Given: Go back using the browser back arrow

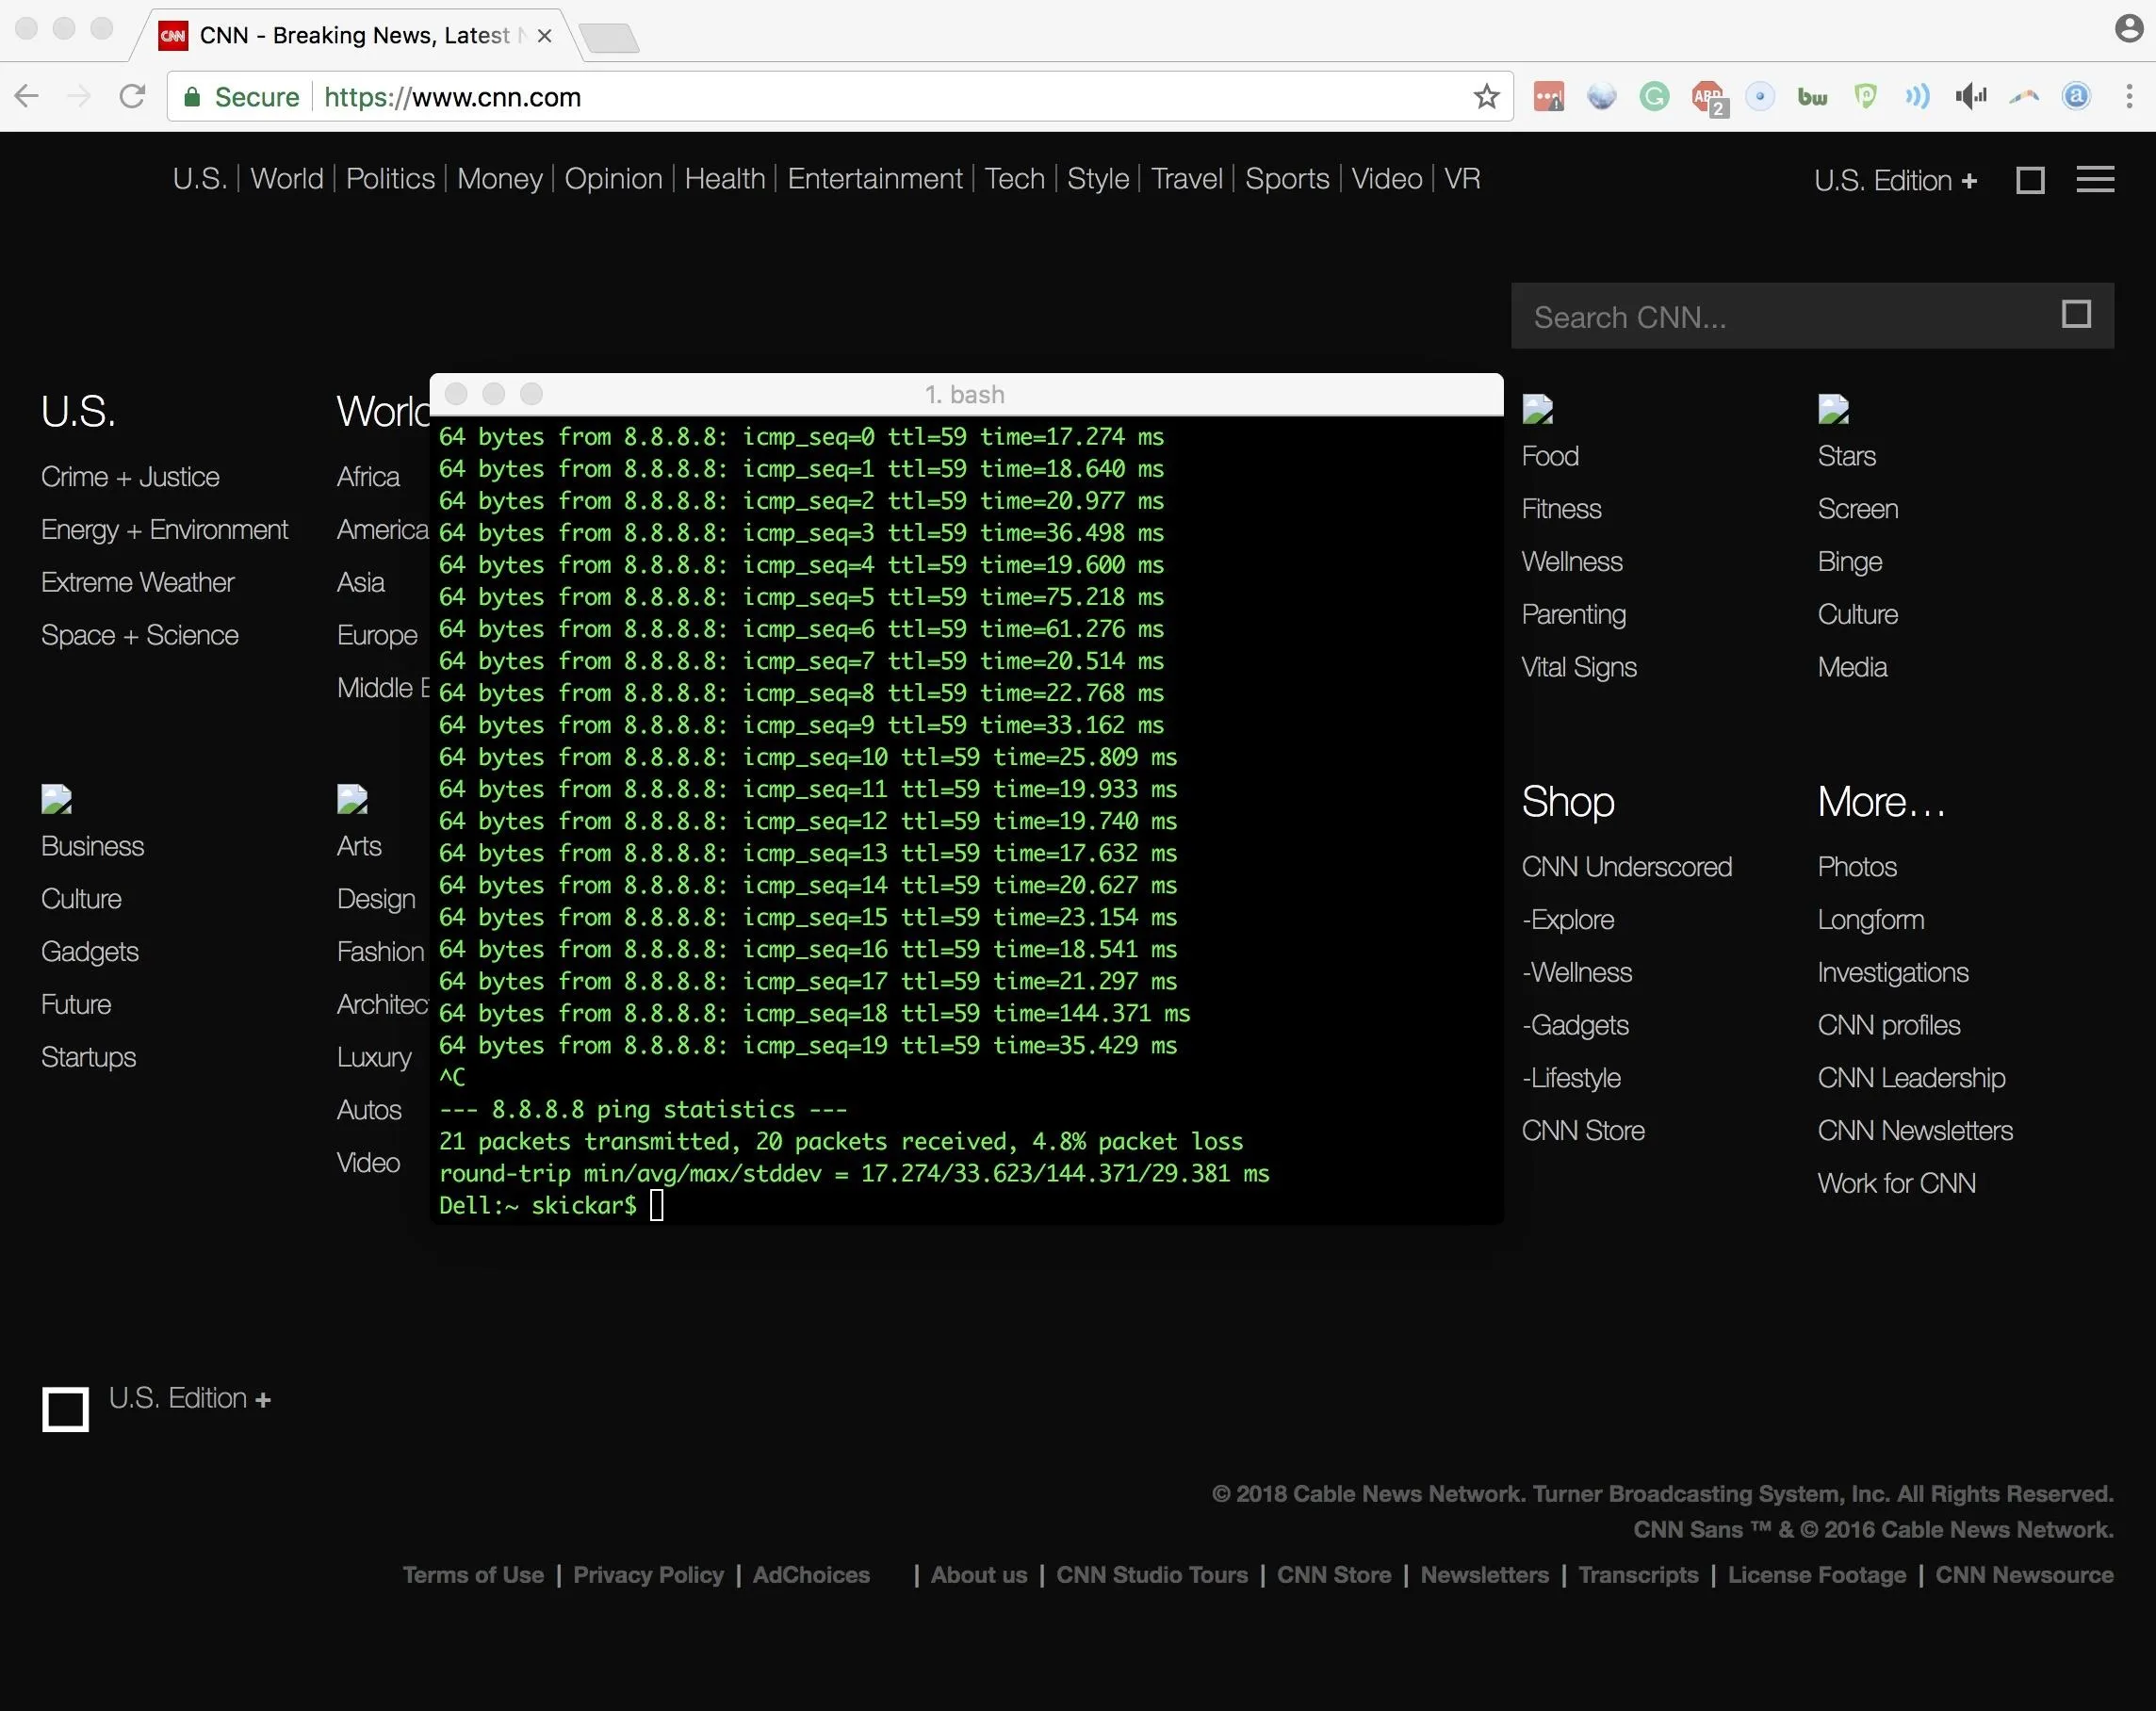Looking at the screenshot, I should [x=27, y=97].
